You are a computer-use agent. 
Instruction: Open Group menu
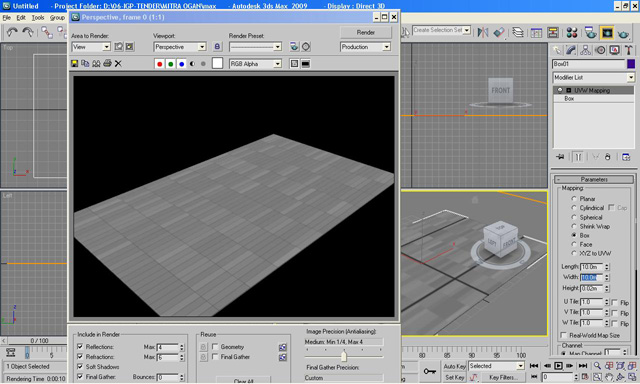57,18
